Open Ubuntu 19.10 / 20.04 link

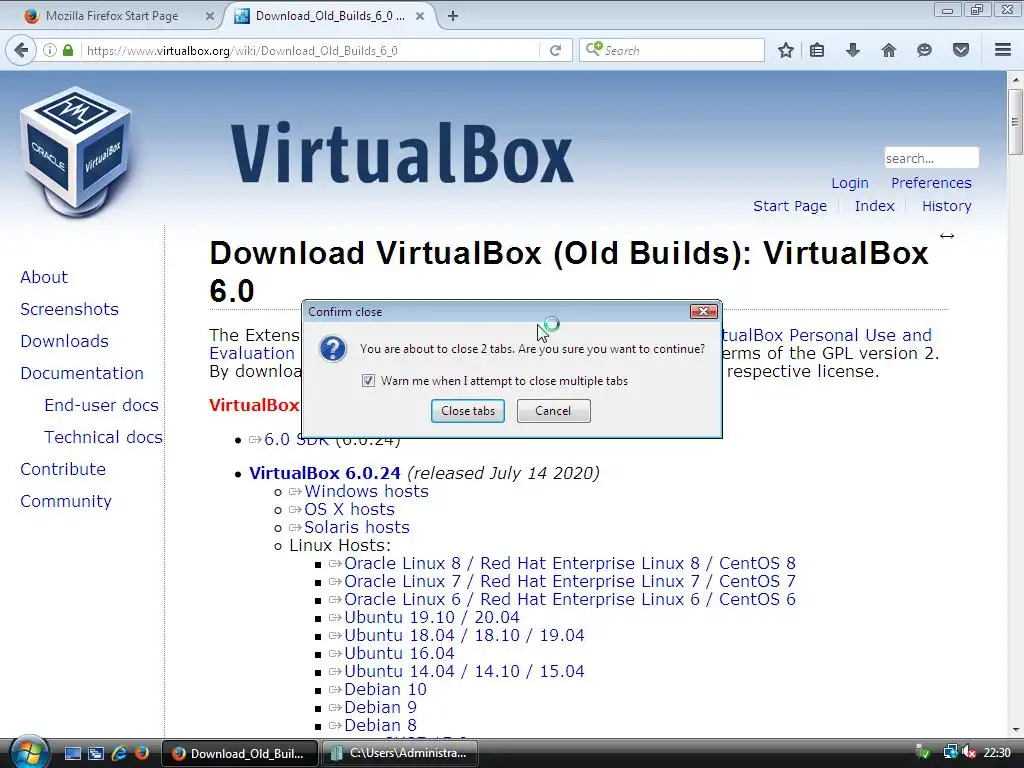[432, 617]
